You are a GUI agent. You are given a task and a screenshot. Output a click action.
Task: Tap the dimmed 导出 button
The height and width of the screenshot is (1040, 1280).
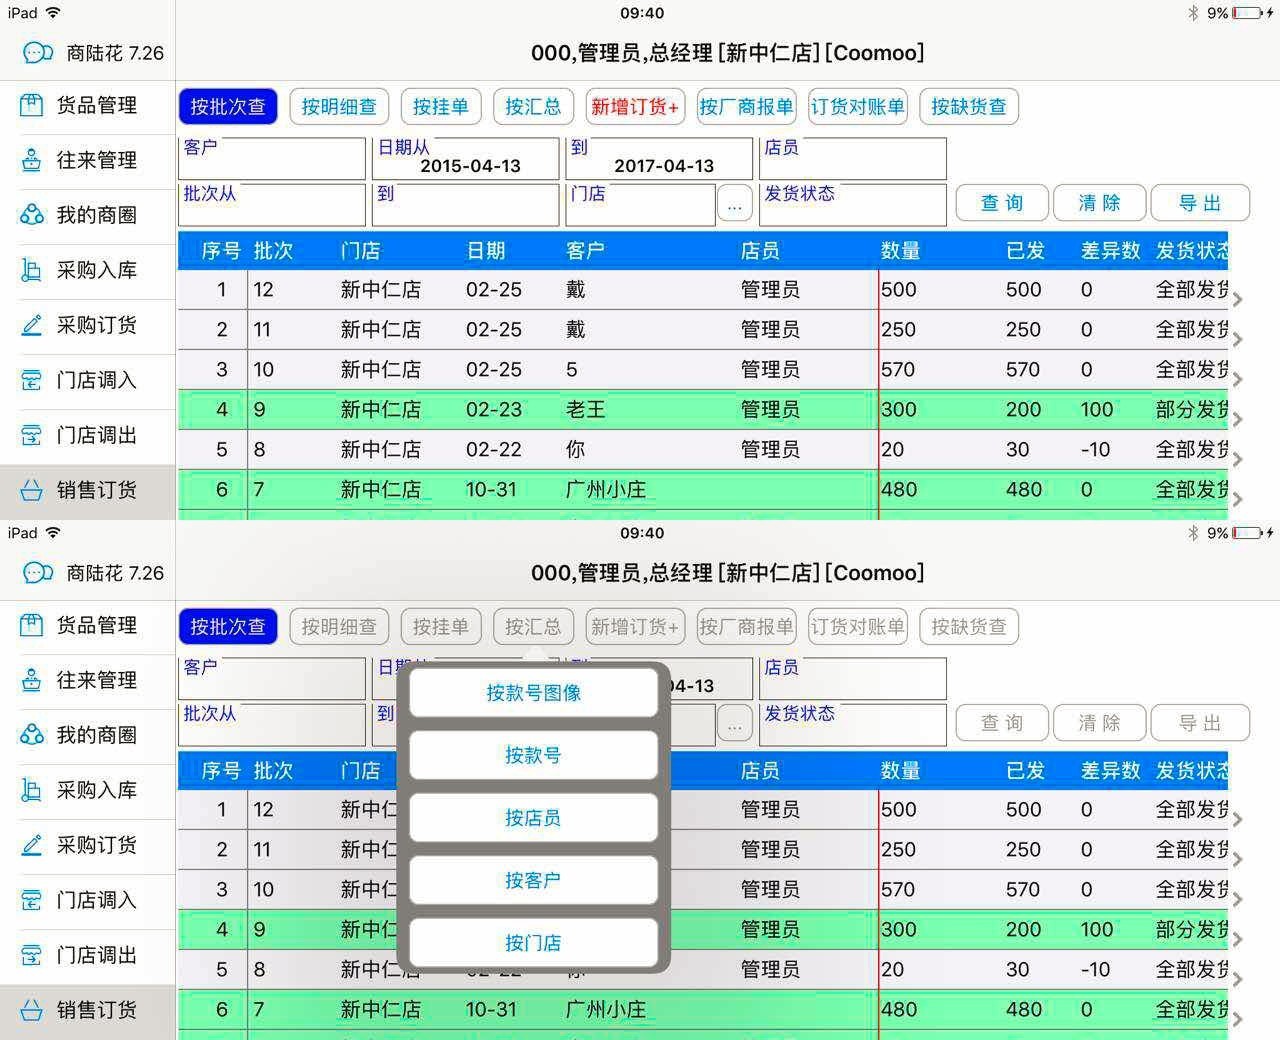[1200, 723]
